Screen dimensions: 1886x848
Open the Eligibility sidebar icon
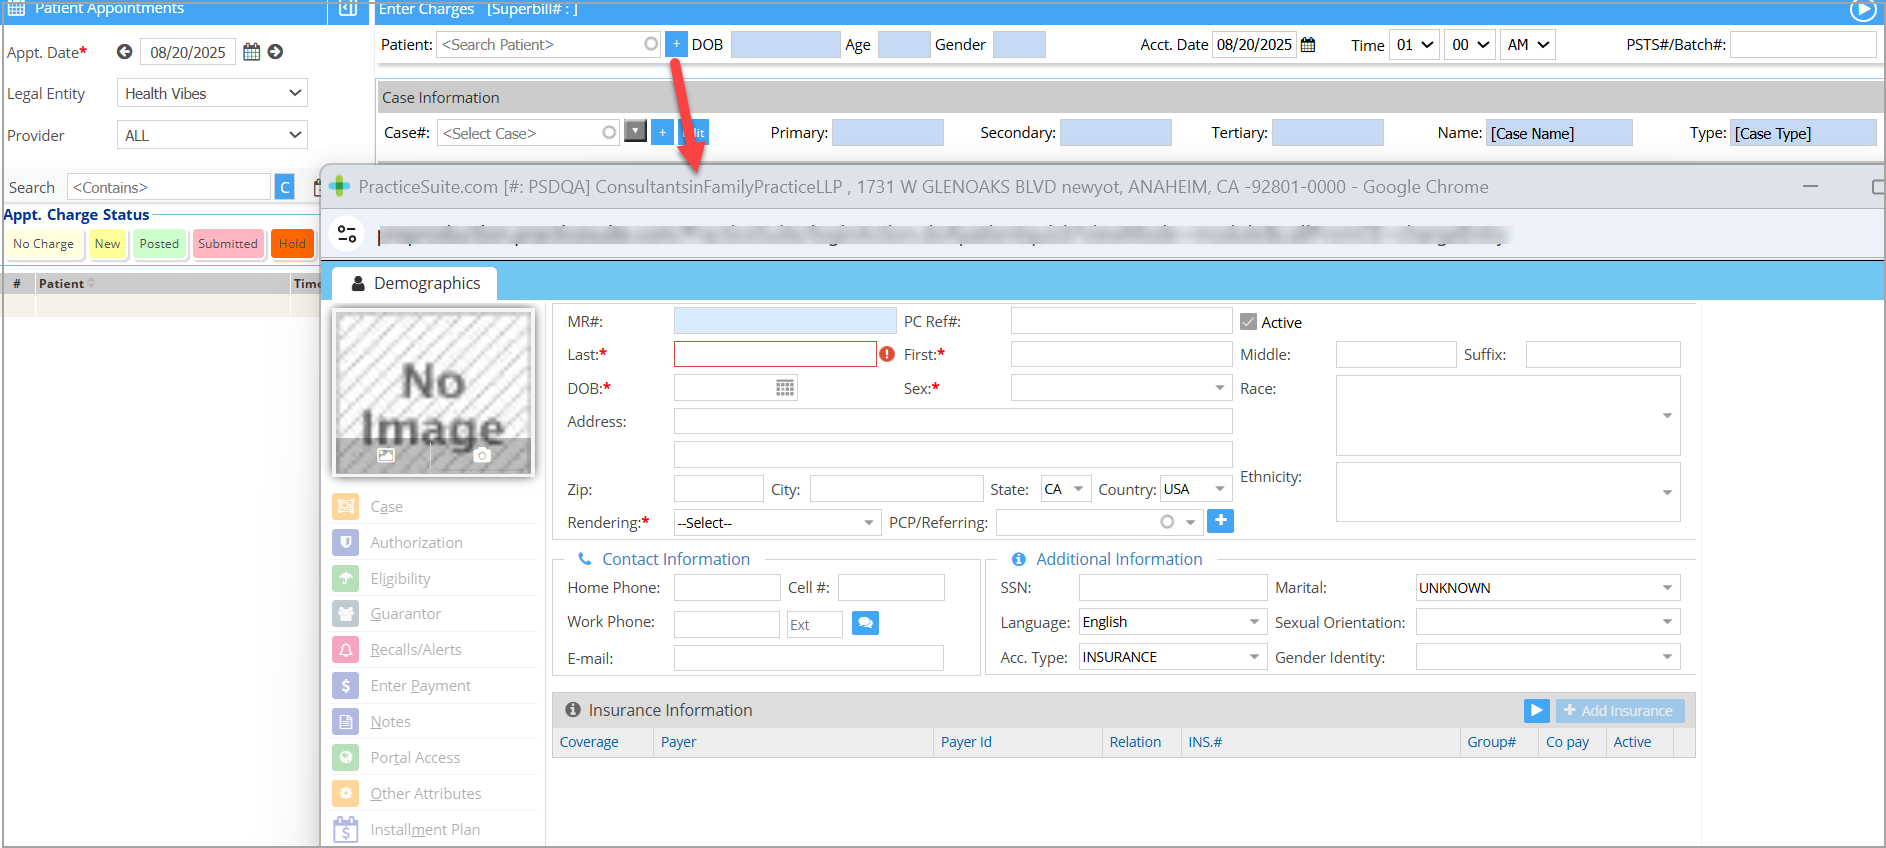(345, 578)
